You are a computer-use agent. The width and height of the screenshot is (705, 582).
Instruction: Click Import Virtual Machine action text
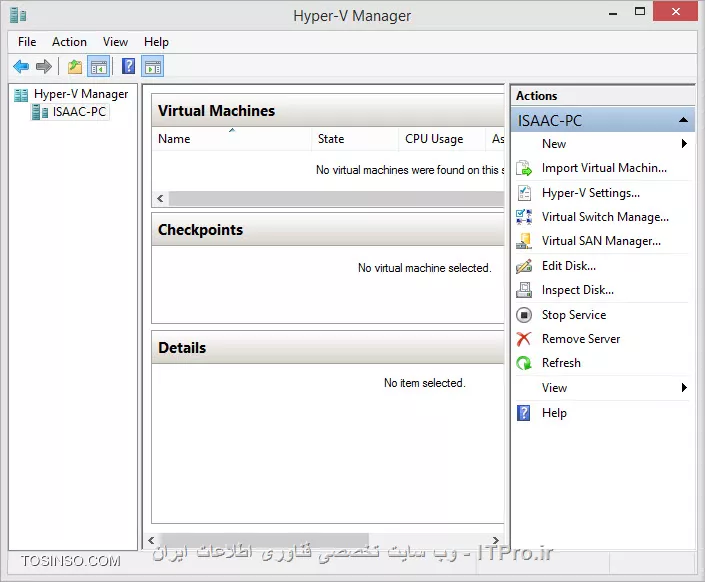(x=604, y=168)
